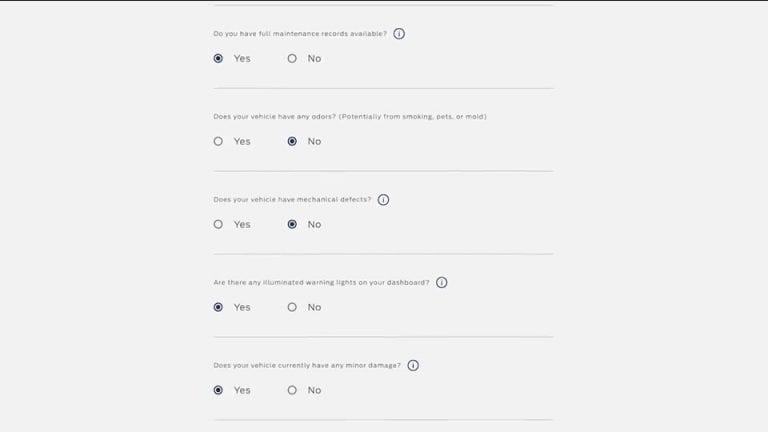The image size is (768, 432).
Task: Select Yes for full maintenance records
Action: (x=218, y=58)
